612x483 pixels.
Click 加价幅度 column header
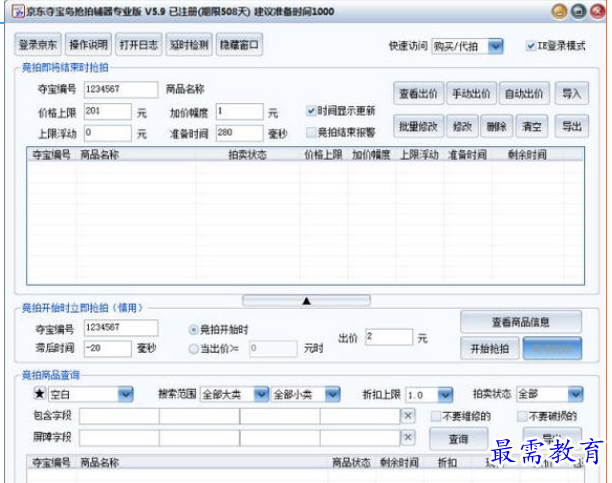coord(371,155)
